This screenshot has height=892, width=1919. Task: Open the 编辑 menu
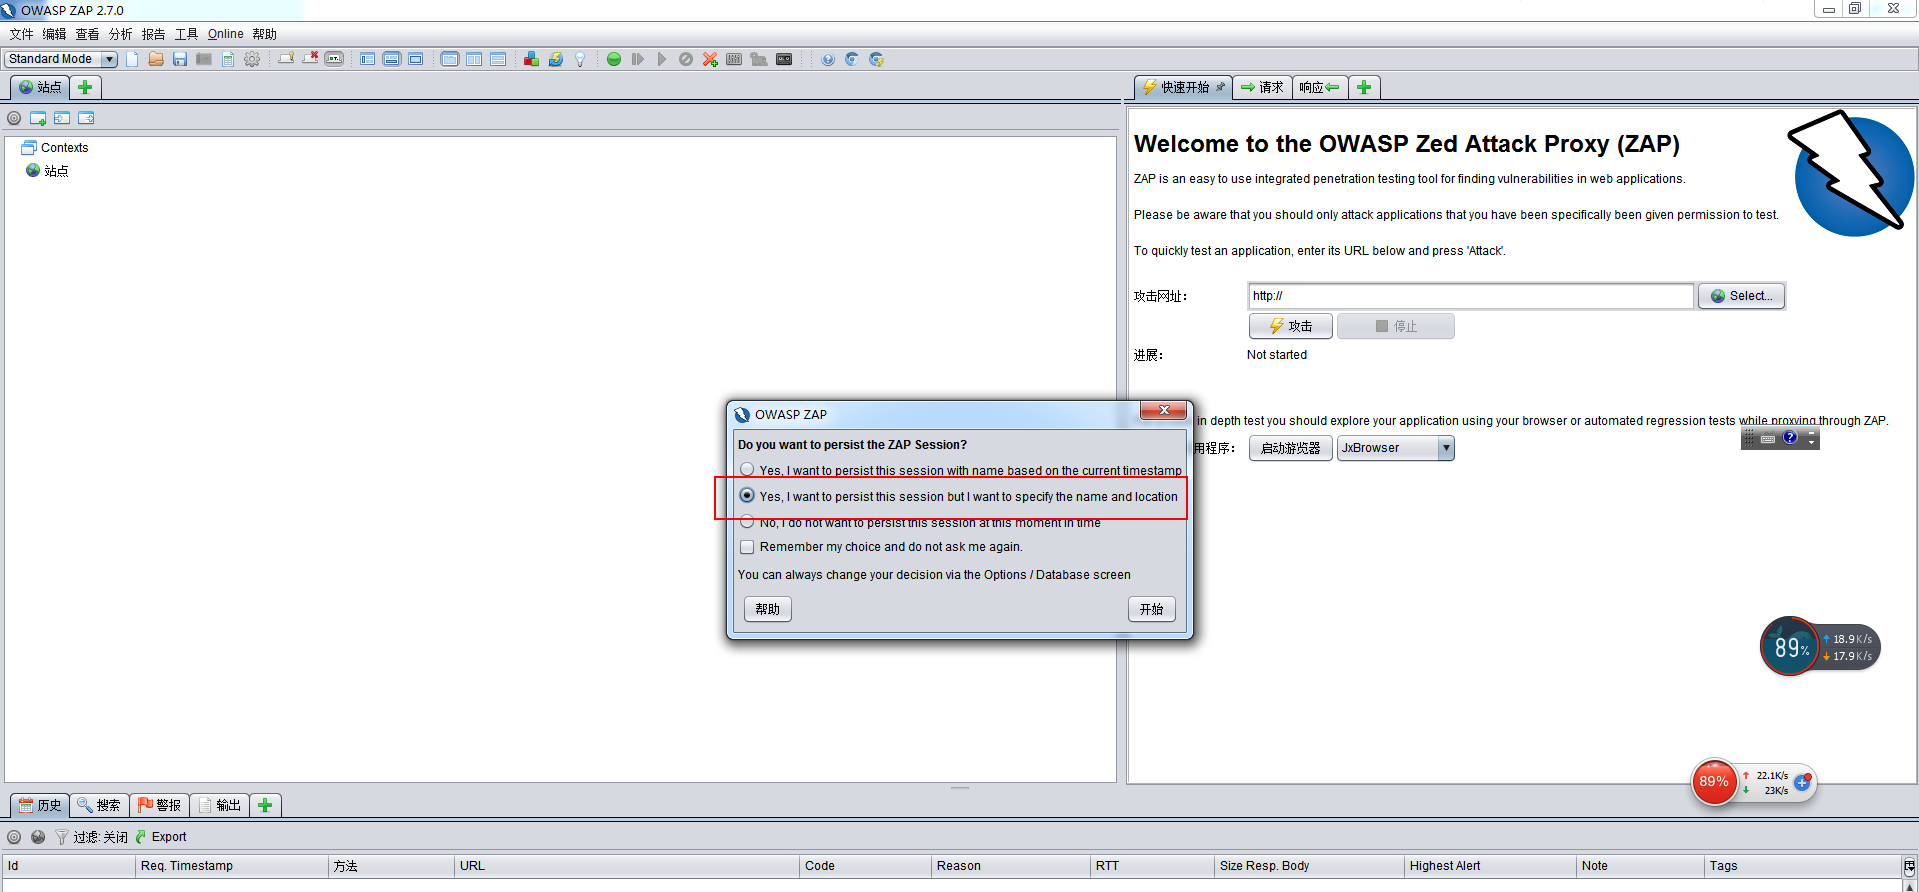click(54, 34)
